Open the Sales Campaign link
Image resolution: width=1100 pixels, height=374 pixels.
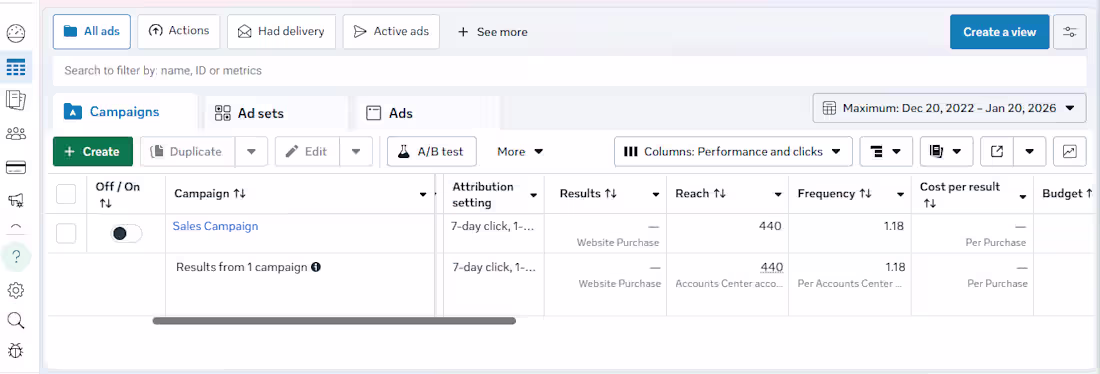tap(215, 226)
